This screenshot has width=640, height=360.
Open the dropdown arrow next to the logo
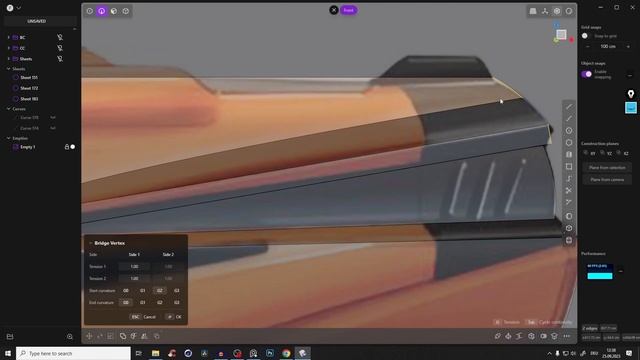click(18, 8)
